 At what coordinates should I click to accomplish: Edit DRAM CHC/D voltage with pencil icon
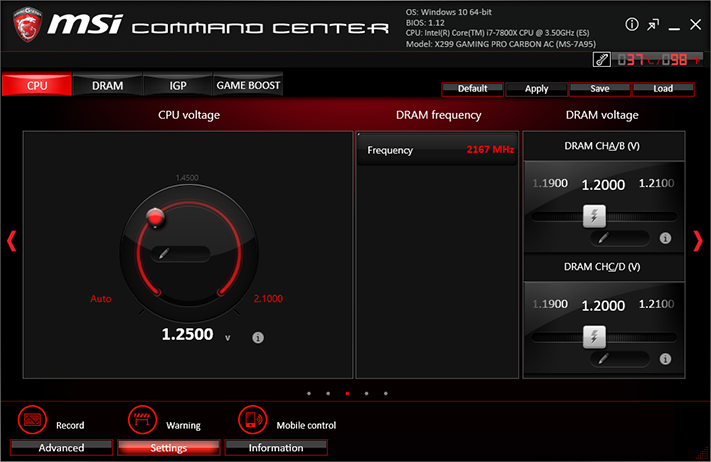[603, 359]
